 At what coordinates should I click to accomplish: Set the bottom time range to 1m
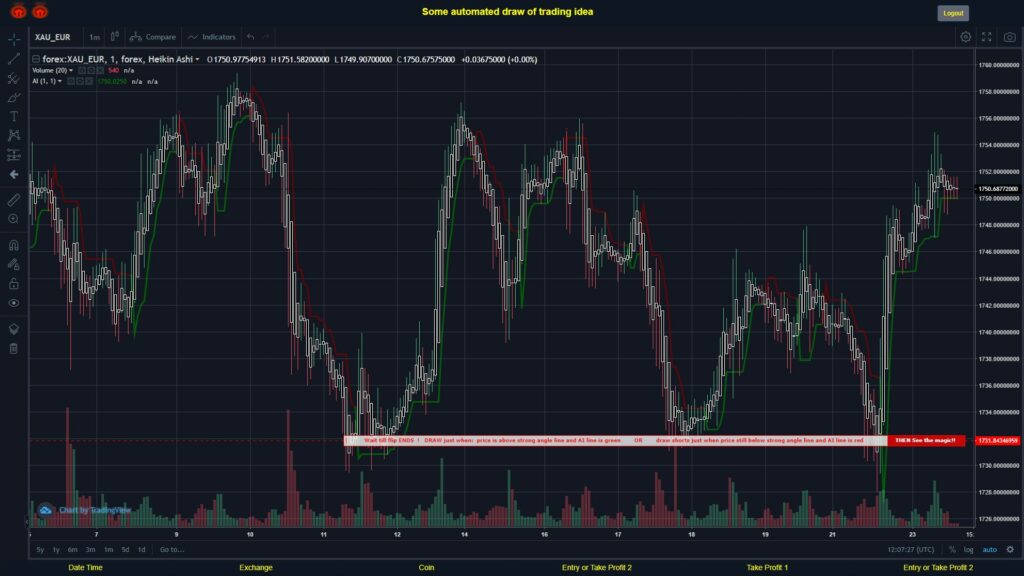click(x=108, y=550)
